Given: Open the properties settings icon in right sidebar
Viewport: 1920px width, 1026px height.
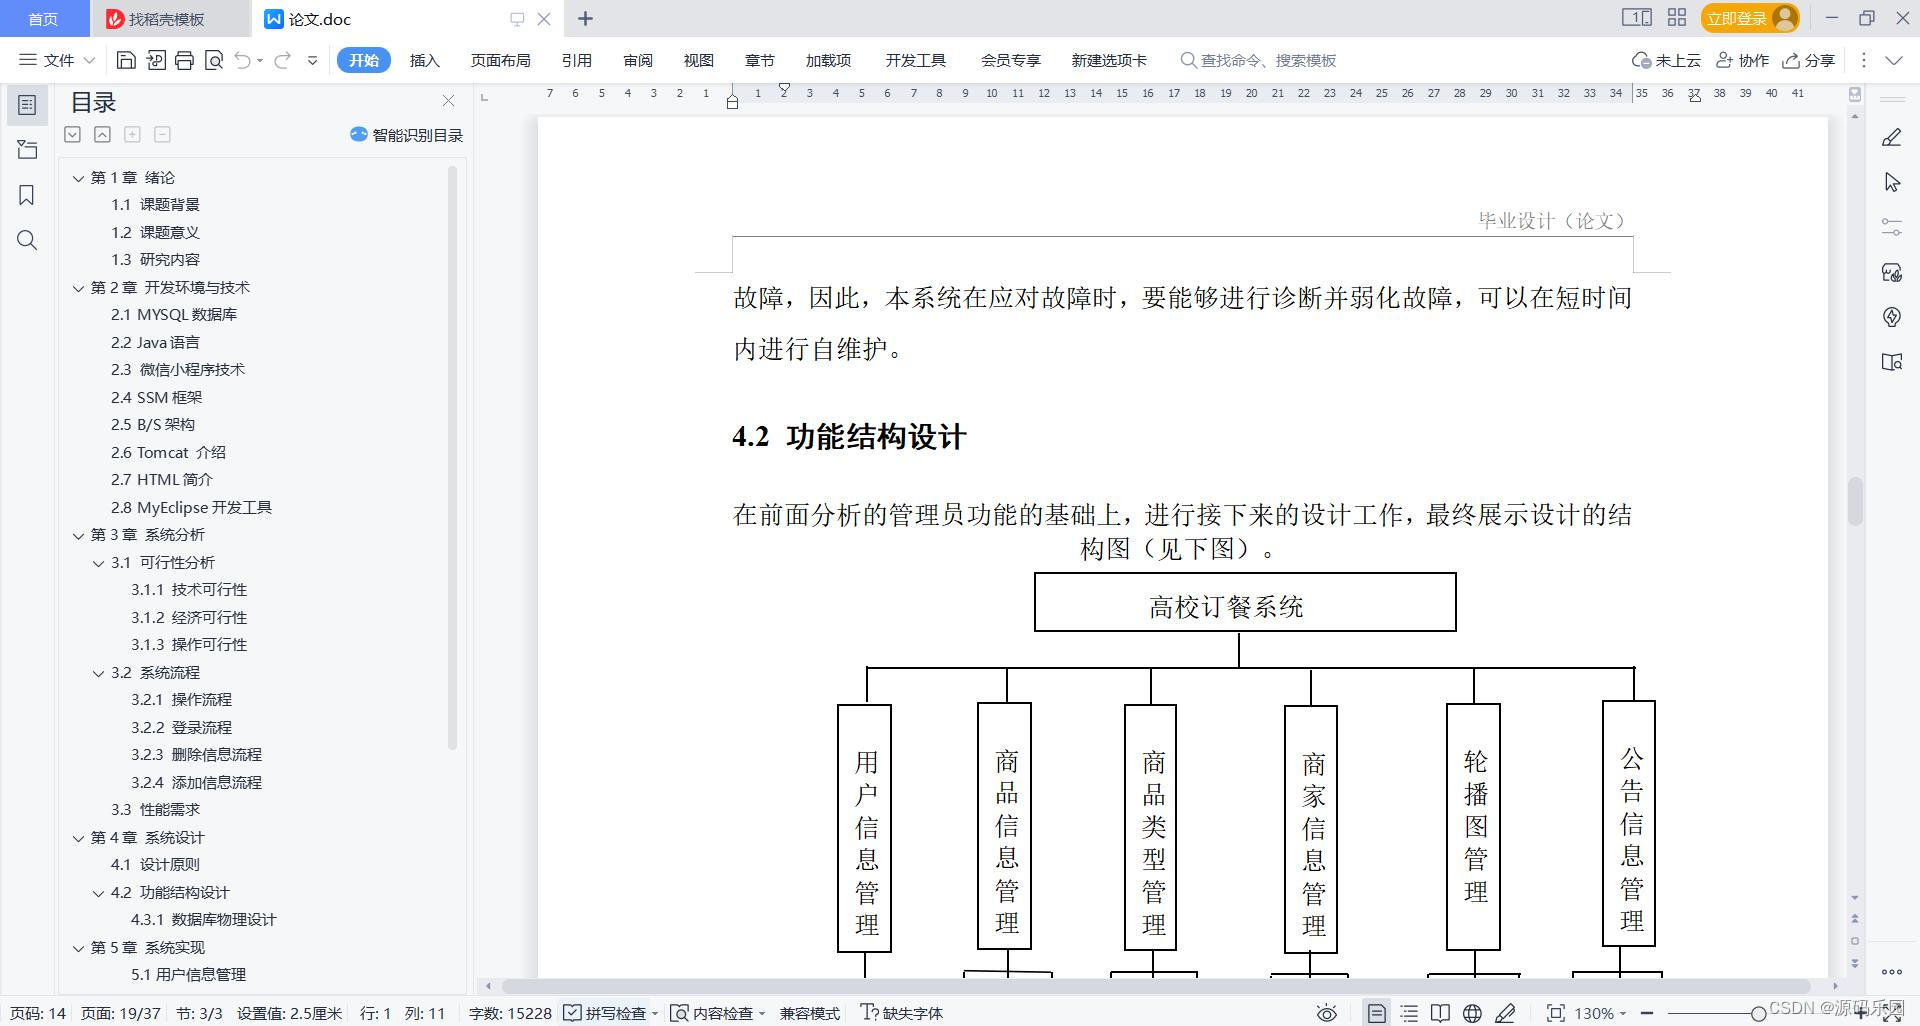Looking at the screenshot, I should (x=1892, y=227).
